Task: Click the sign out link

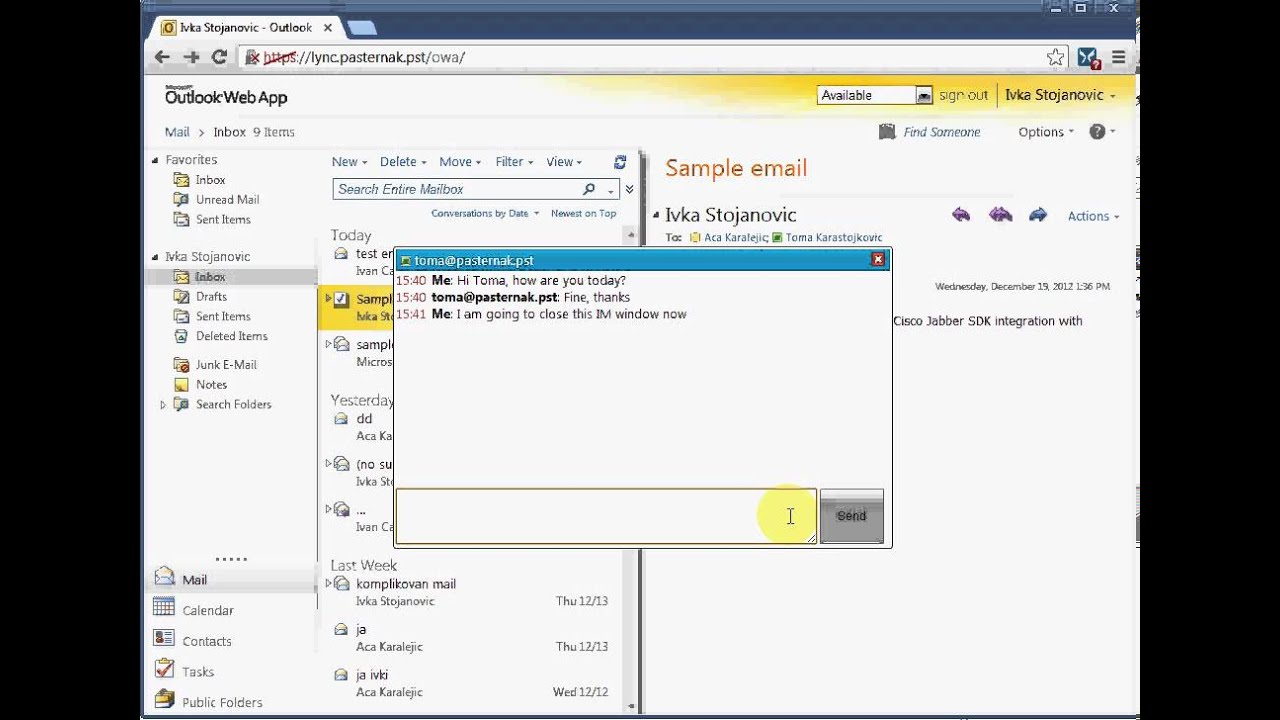Action: [963, 95]
